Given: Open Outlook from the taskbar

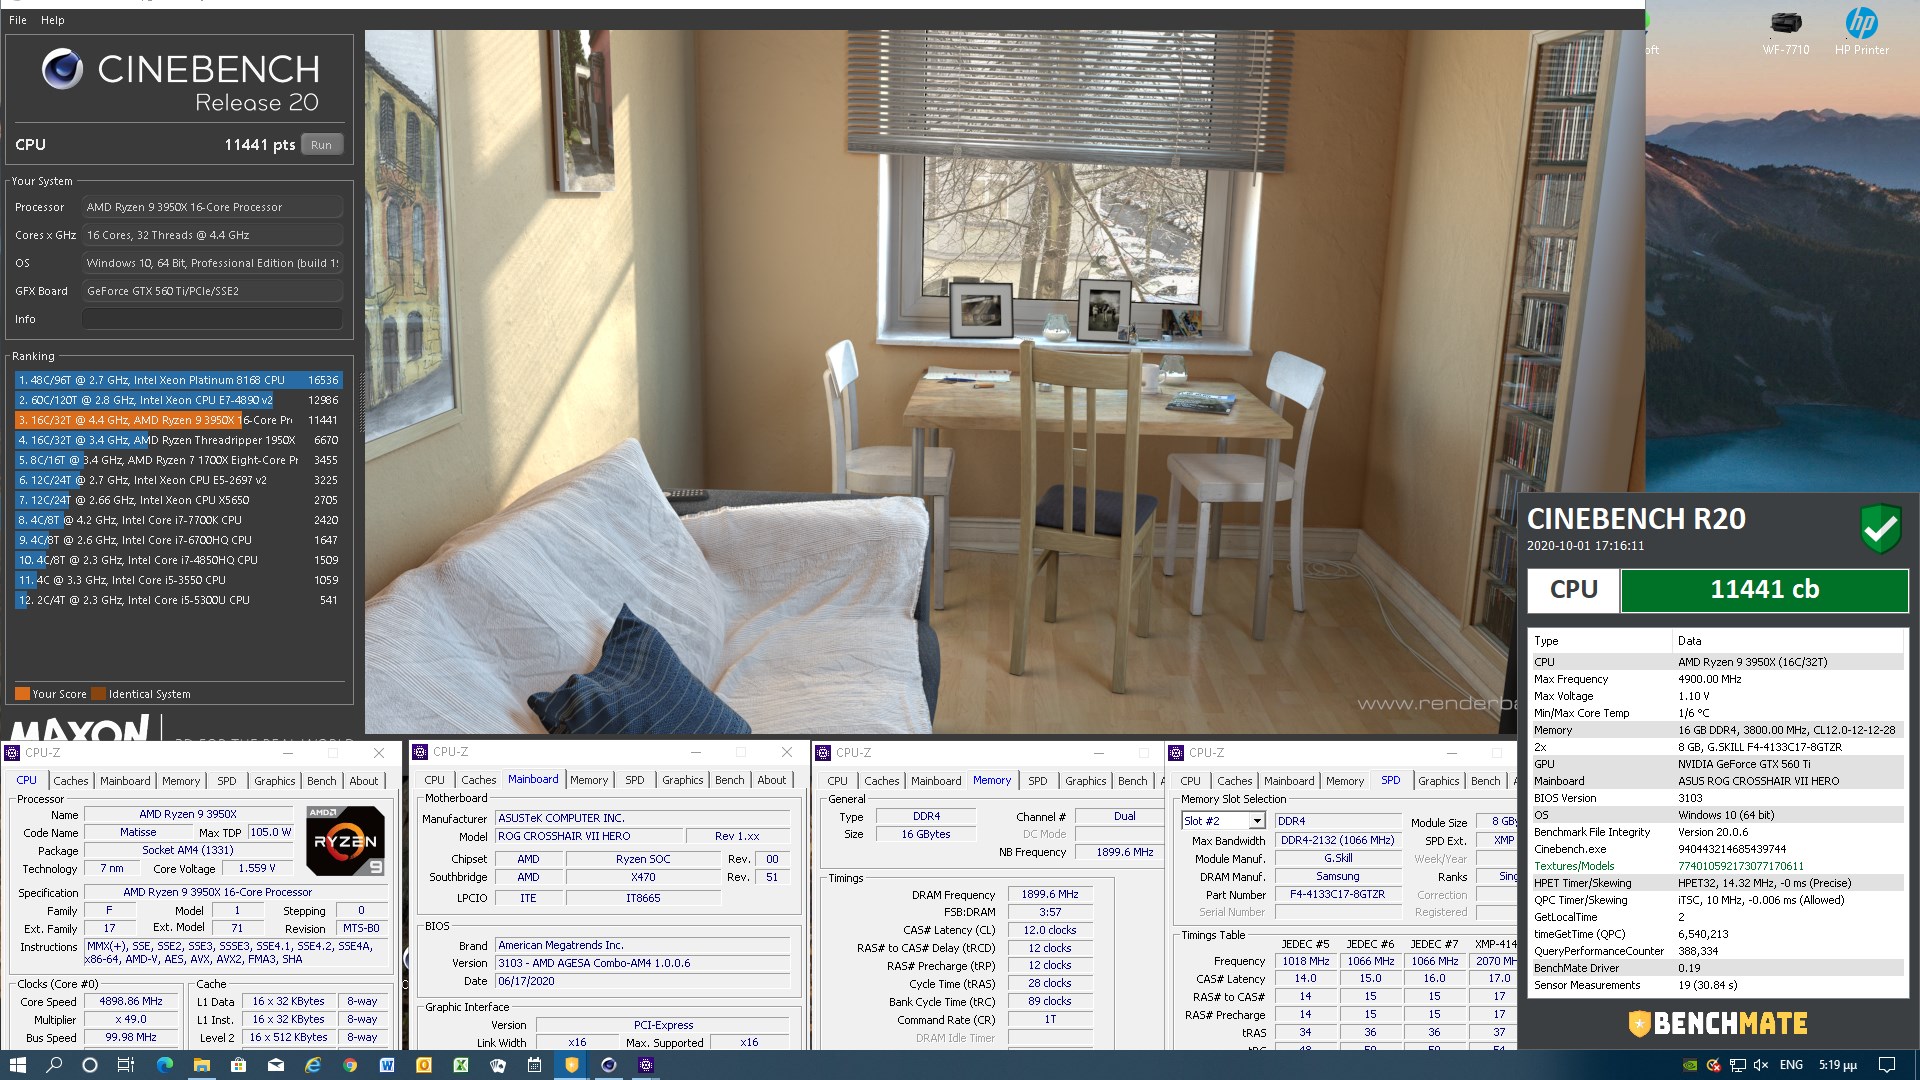Looking at the screenshot, I should tap(423, 1065).
